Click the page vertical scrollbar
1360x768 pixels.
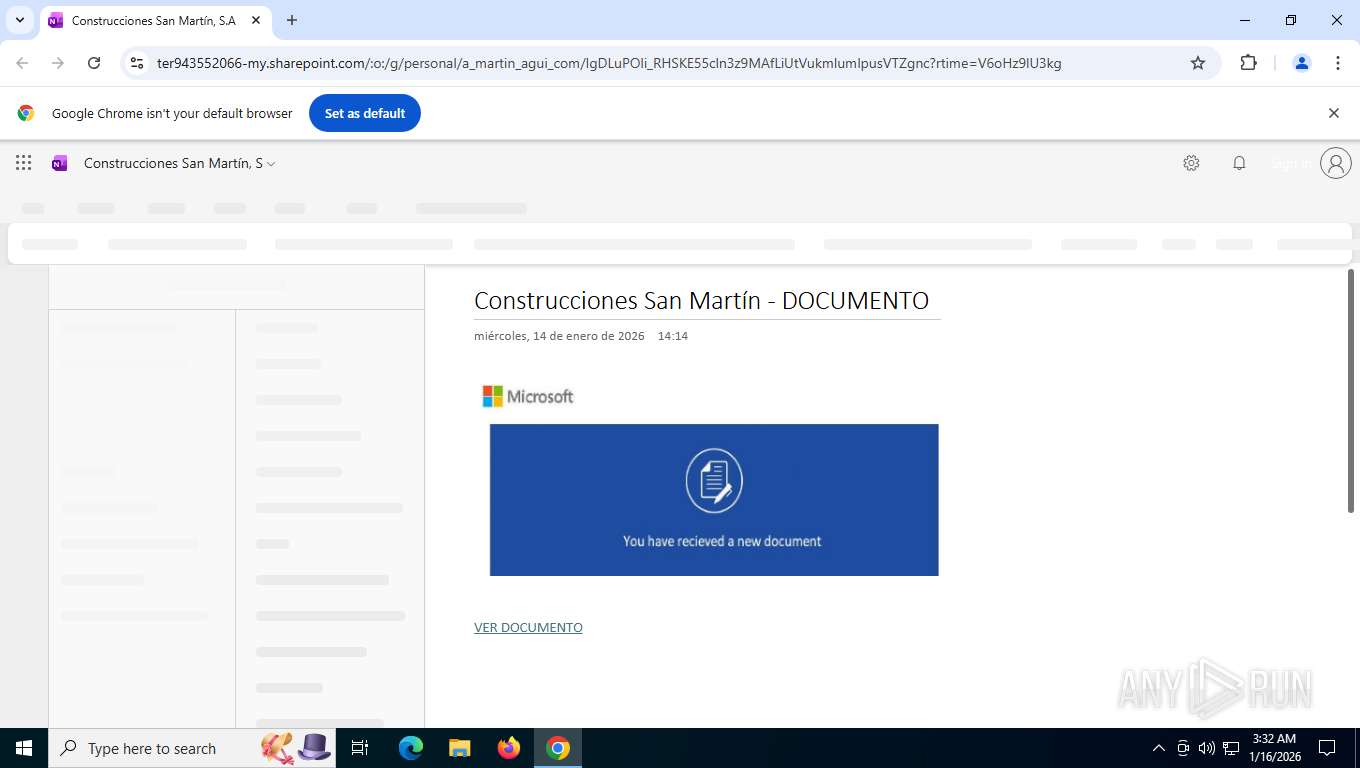tap(1352, 390)
